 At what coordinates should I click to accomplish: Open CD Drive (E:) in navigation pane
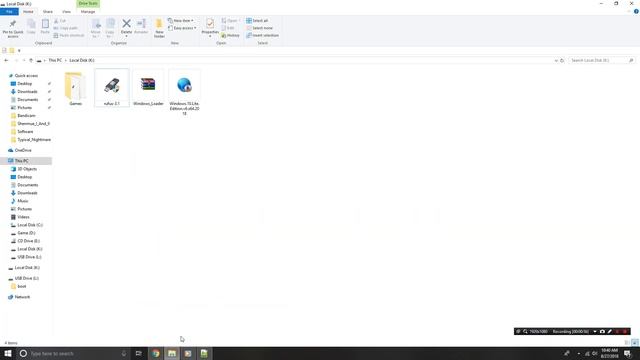point(29,241)
